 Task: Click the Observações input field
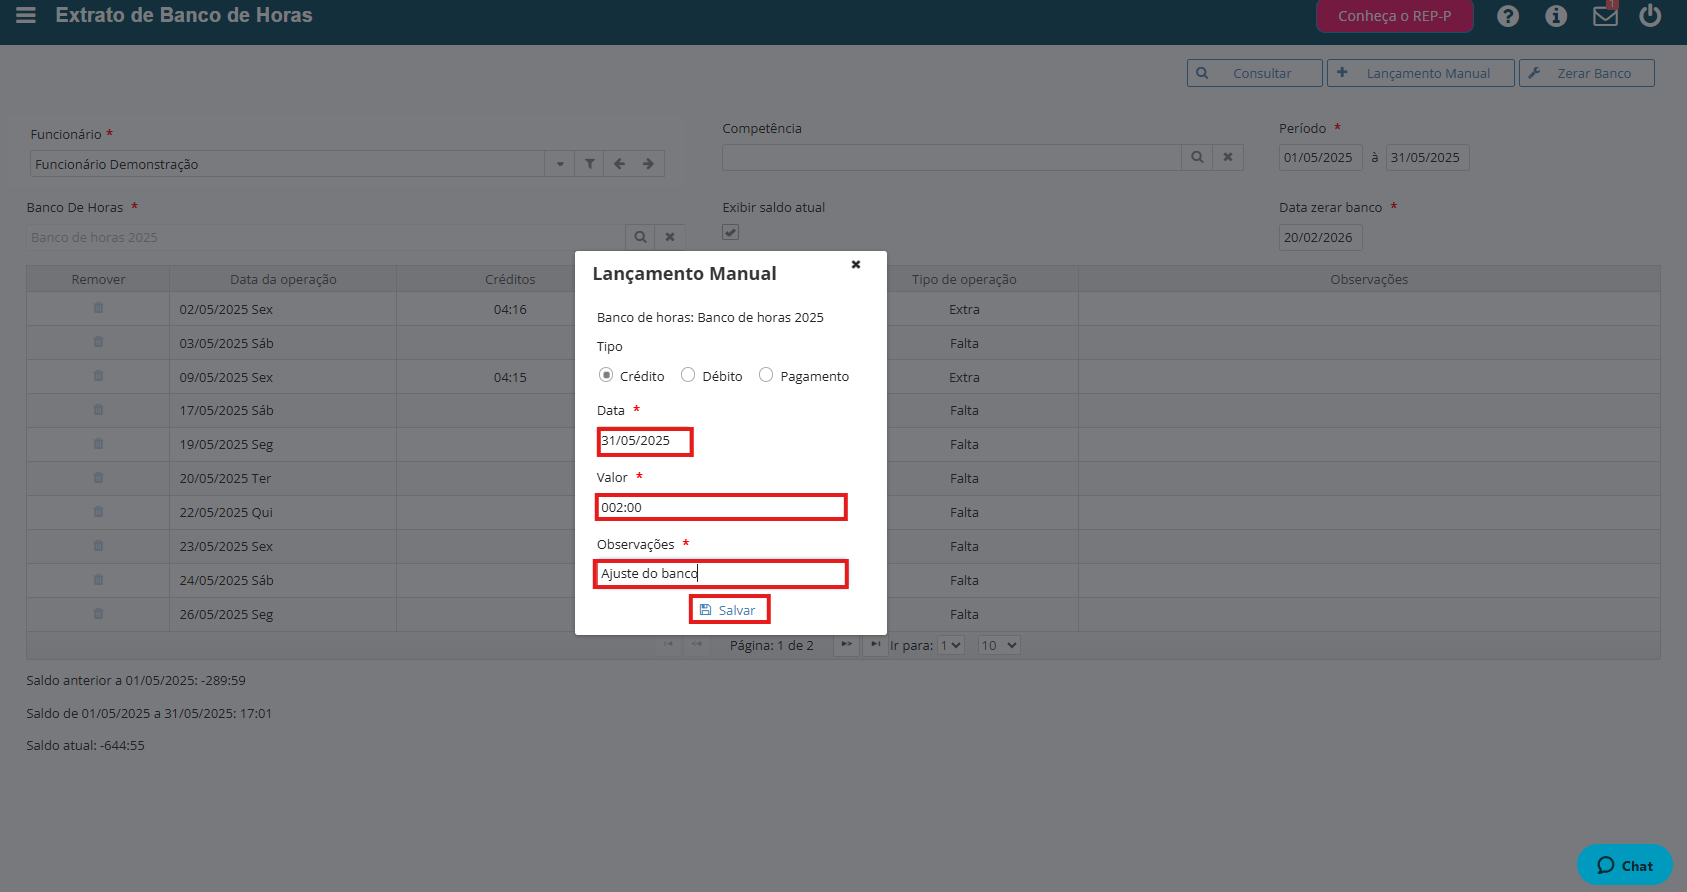[721, 574]
